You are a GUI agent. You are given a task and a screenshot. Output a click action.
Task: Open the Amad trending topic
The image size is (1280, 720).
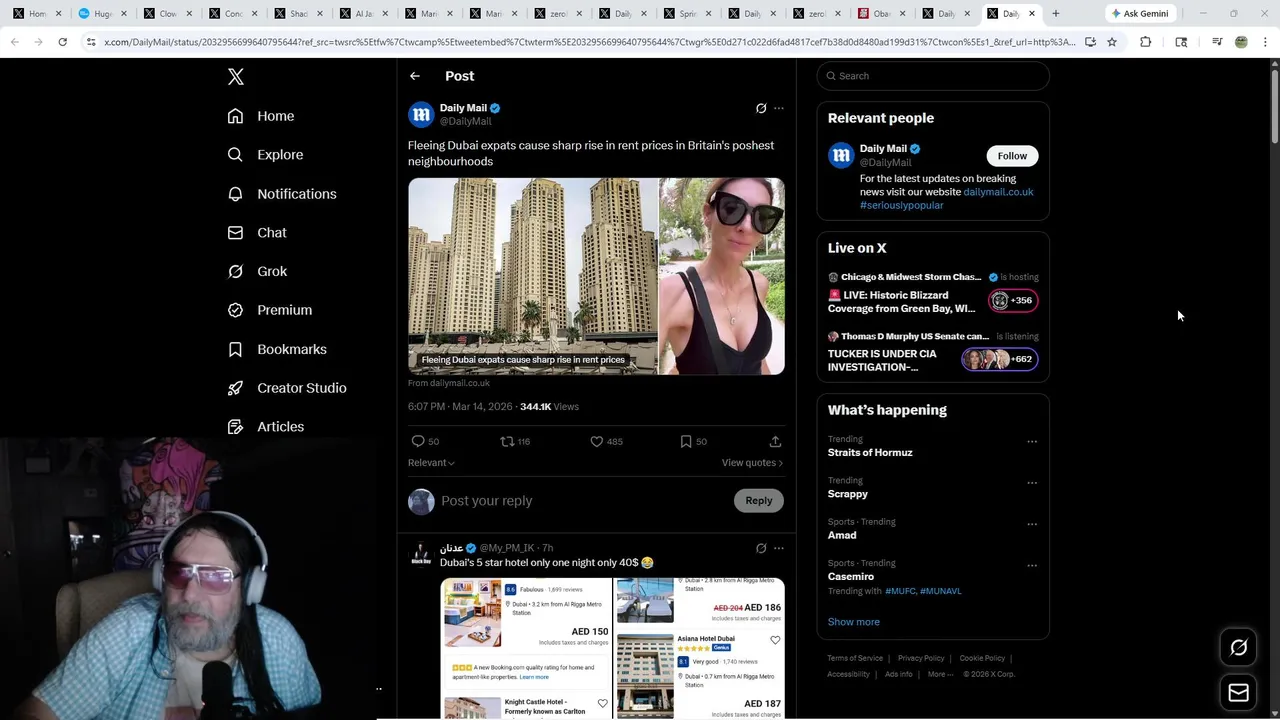tap(842, 535)
